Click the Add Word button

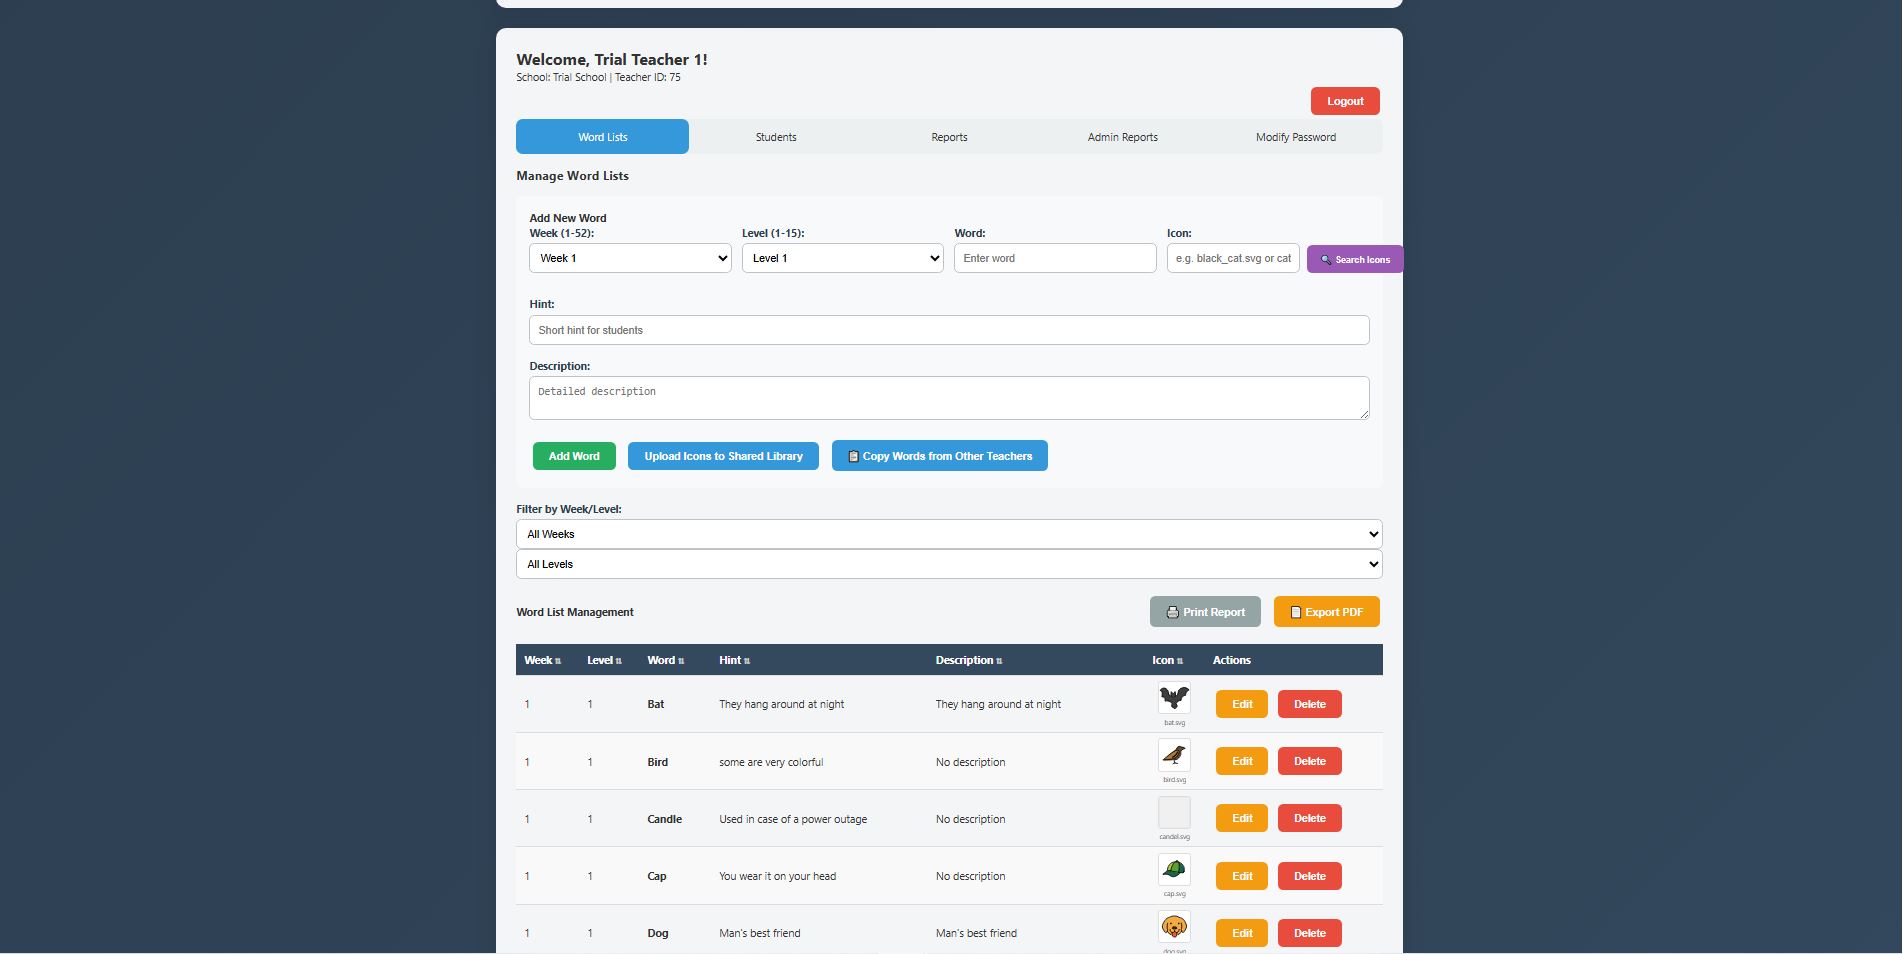[x=573, y=456]
